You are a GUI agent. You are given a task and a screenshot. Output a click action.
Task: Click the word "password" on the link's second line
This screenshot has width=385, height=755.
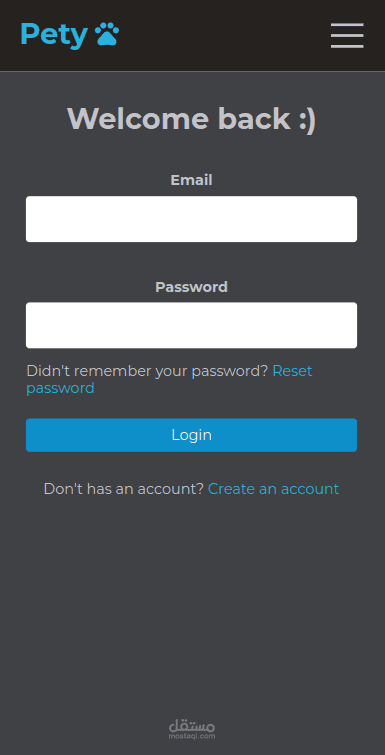[60, 389]
